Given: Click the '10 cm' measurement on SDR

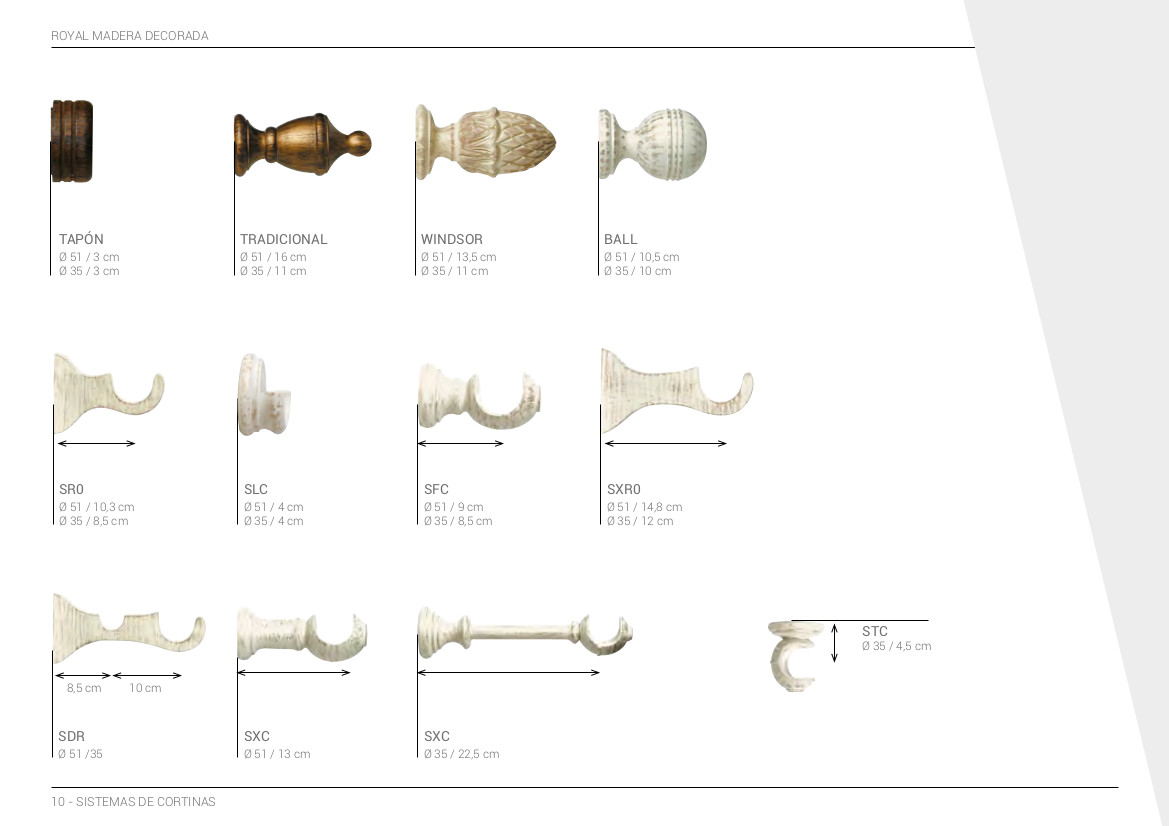Looking at the screenshot, I should pos(145,688).
